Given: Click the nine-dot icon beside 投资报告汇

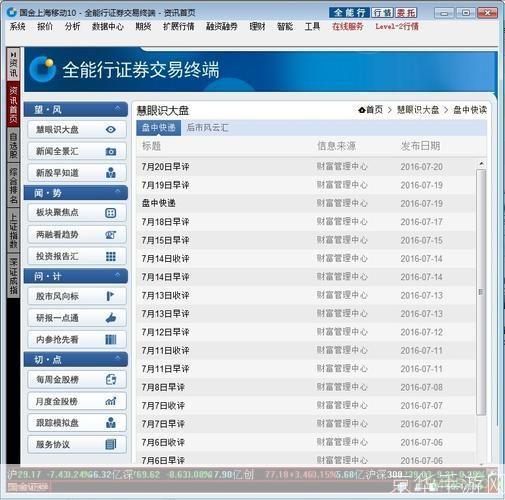Looking at the screenshot, I should click(111, 256).
